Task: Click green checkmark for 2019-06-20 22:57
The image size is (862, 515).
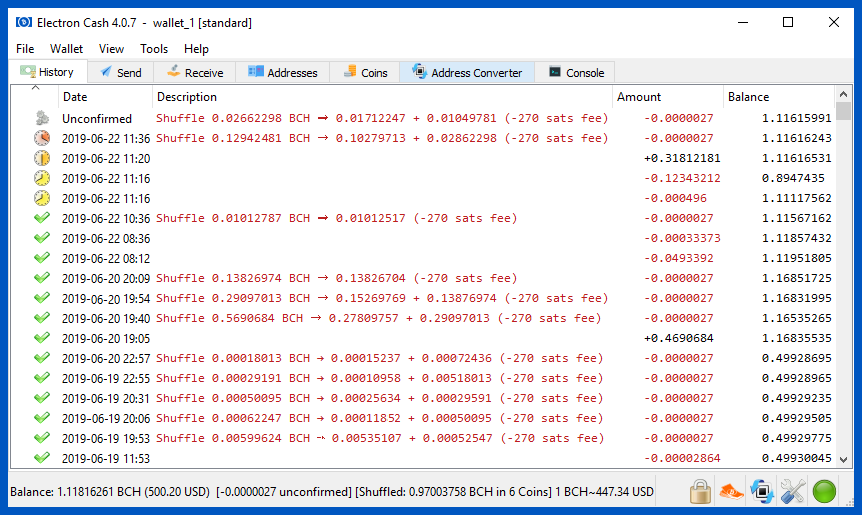Action: click(42, 357)
